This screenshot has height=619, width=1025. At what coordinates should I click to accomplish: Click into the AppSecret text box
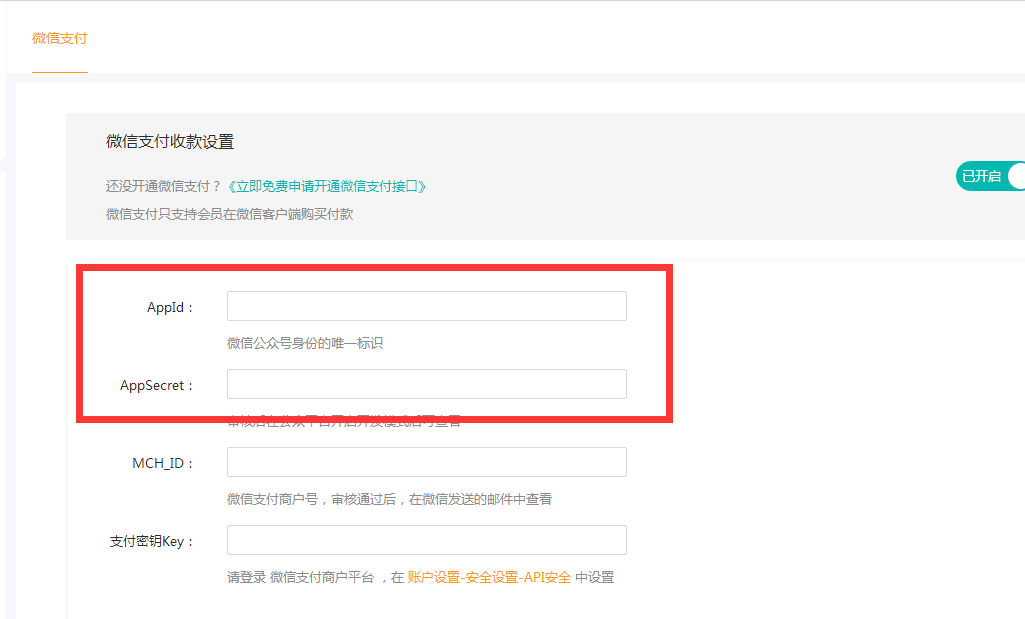(426, 384)
